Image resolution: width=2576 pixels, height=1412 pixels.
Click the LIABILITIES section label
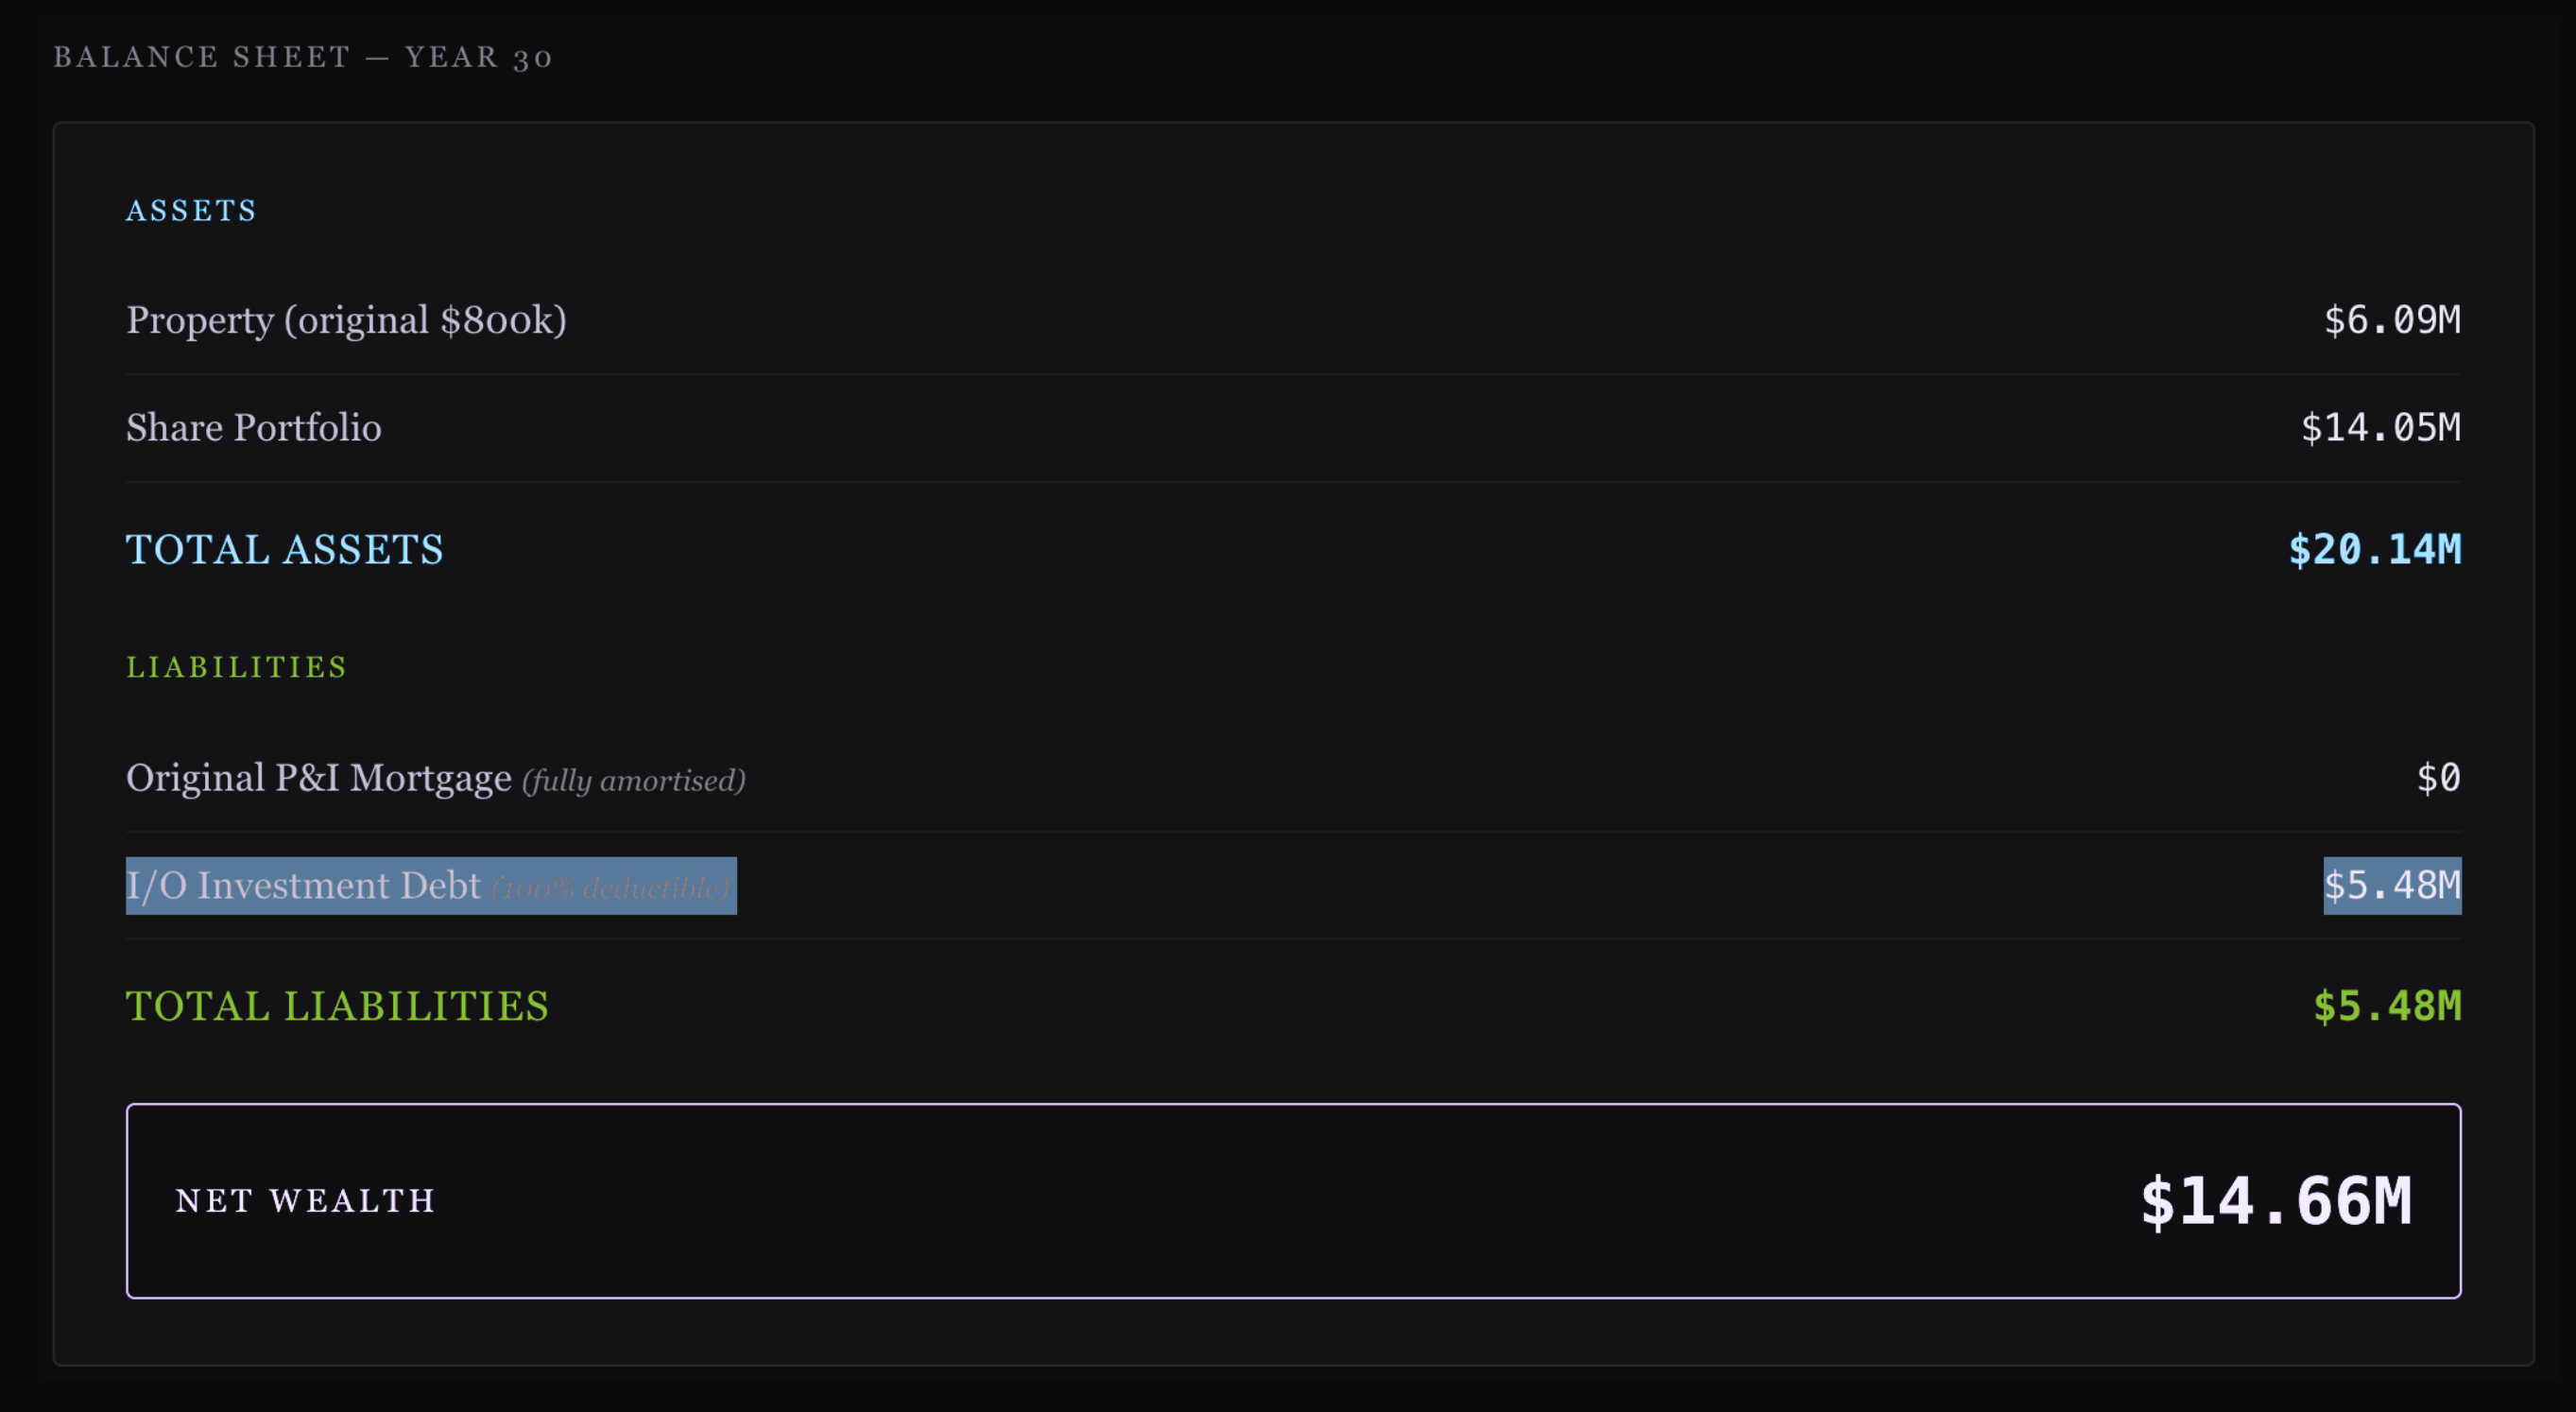tap(236, 667)
